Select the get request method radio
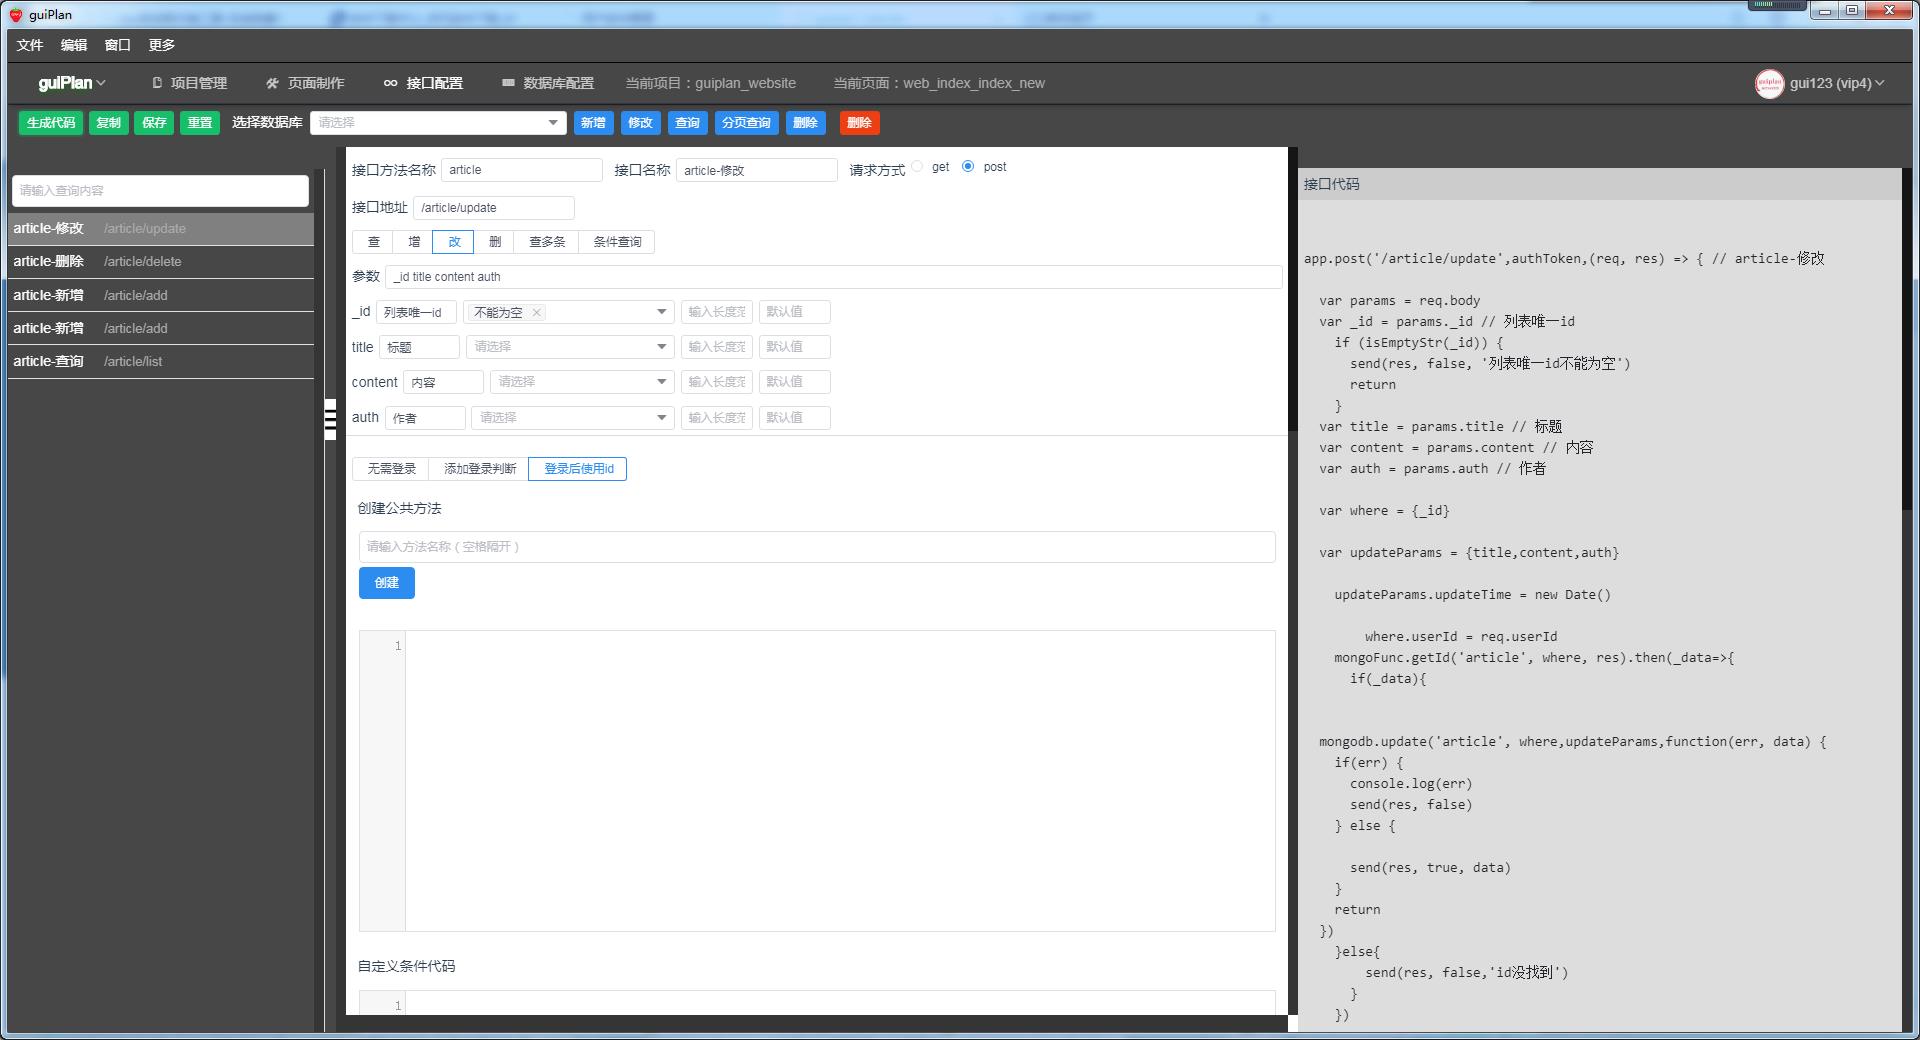 tap(917, 167)
